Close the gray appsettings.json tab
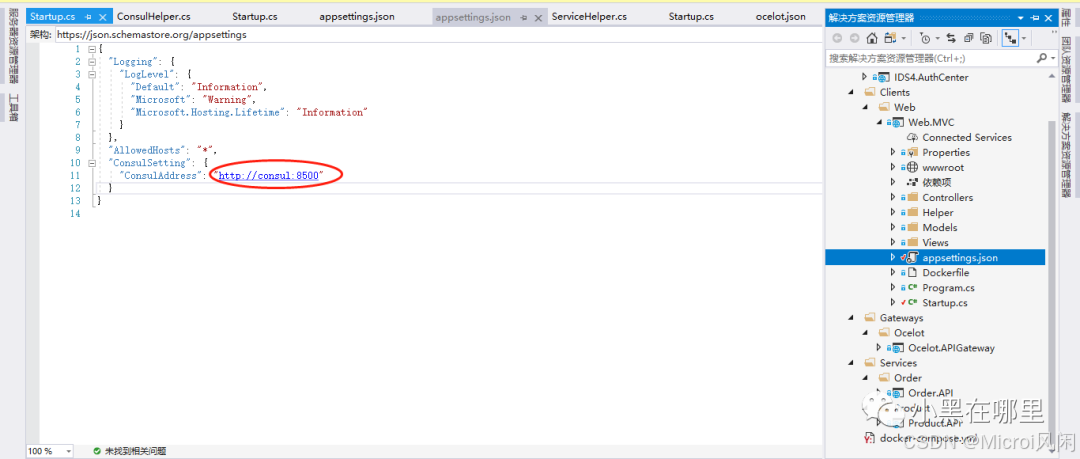This screenshot has height=459, width=1080. [x=538, y=17]
